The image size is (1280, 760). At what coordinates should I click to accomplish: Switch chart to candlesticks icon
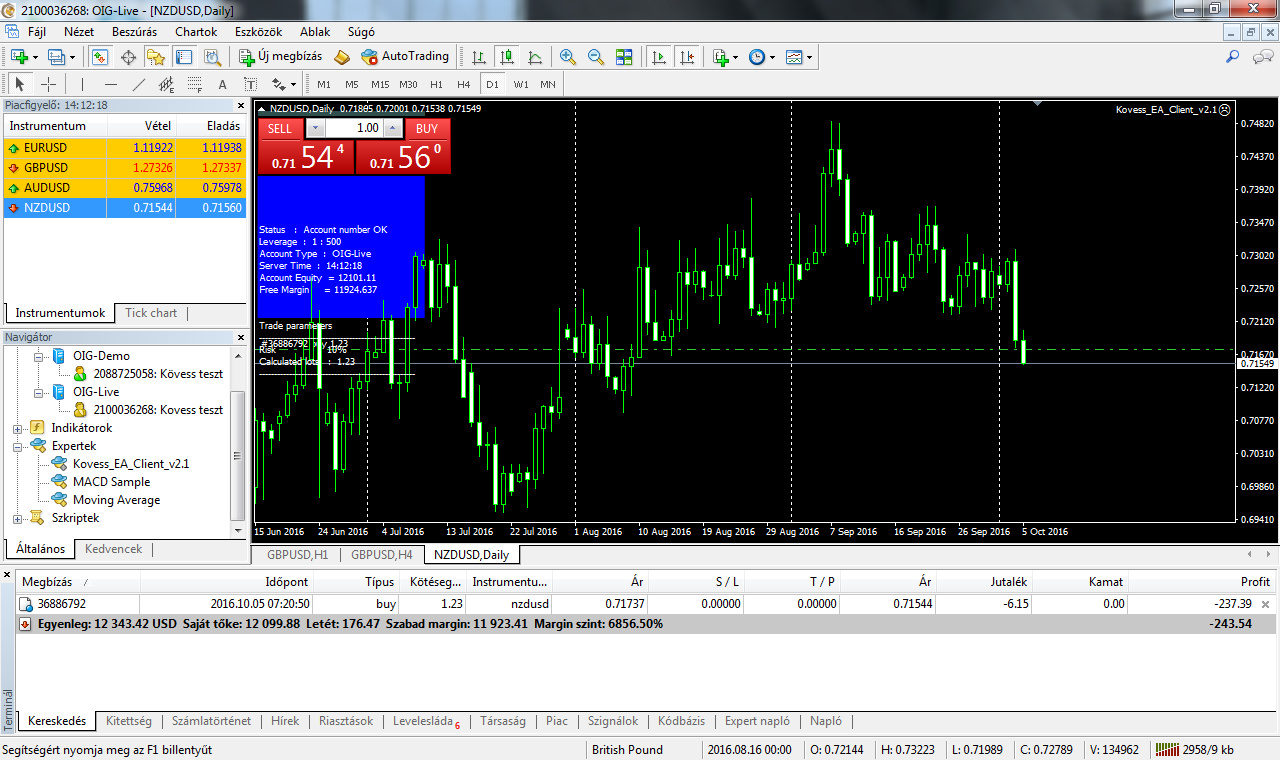click(x=507, y=57)
